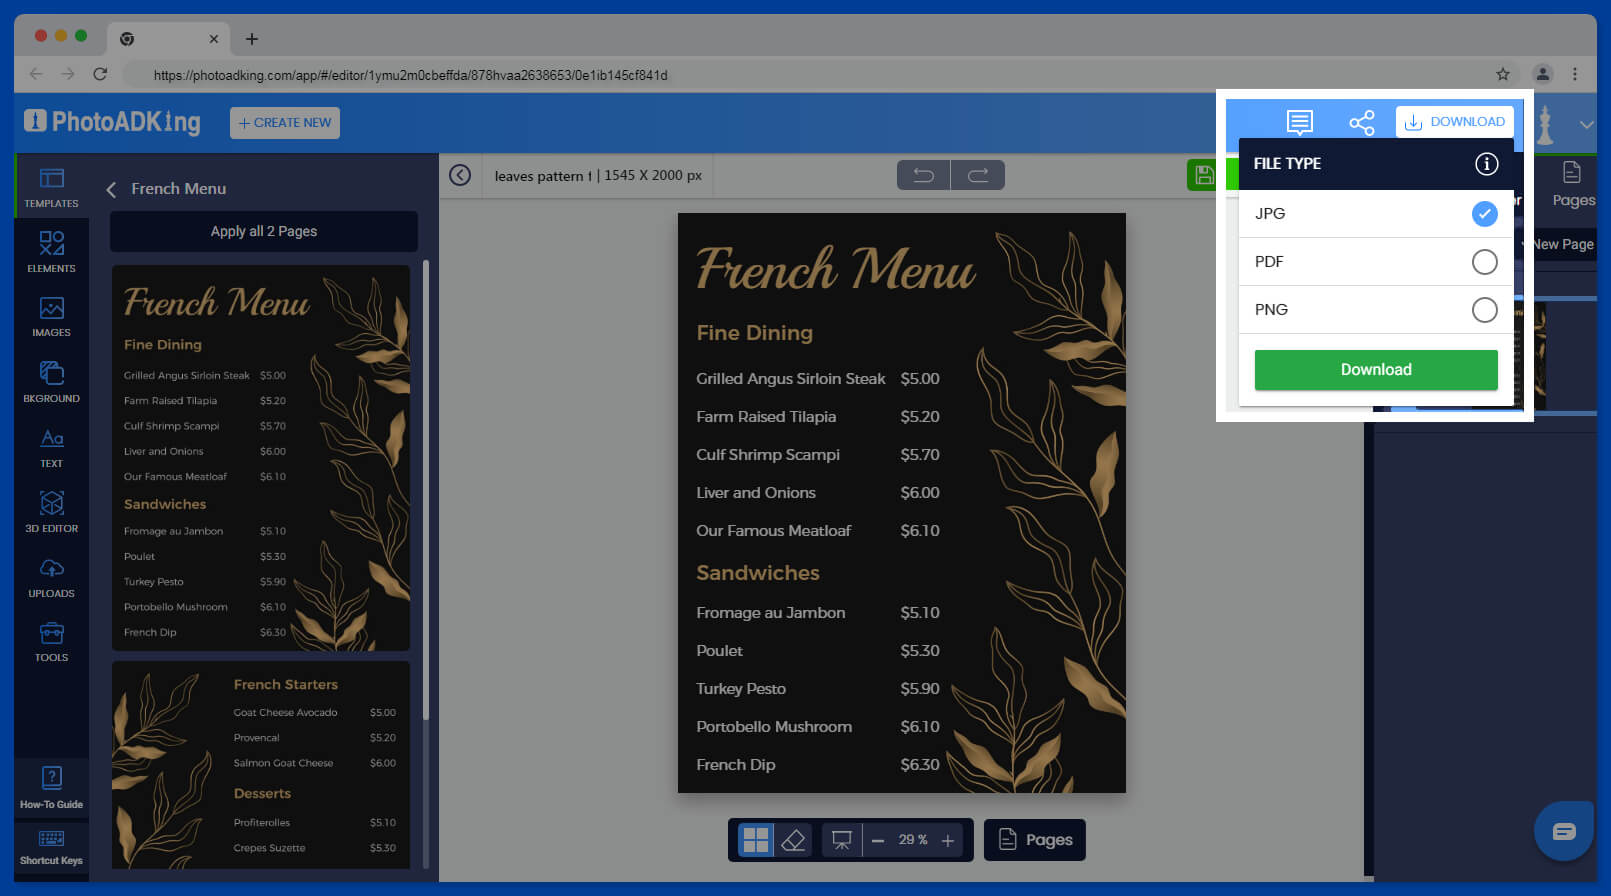Reload the browser page
Image resolution: width=1611 pixels, height=896 pixels.
coord(100,74)
